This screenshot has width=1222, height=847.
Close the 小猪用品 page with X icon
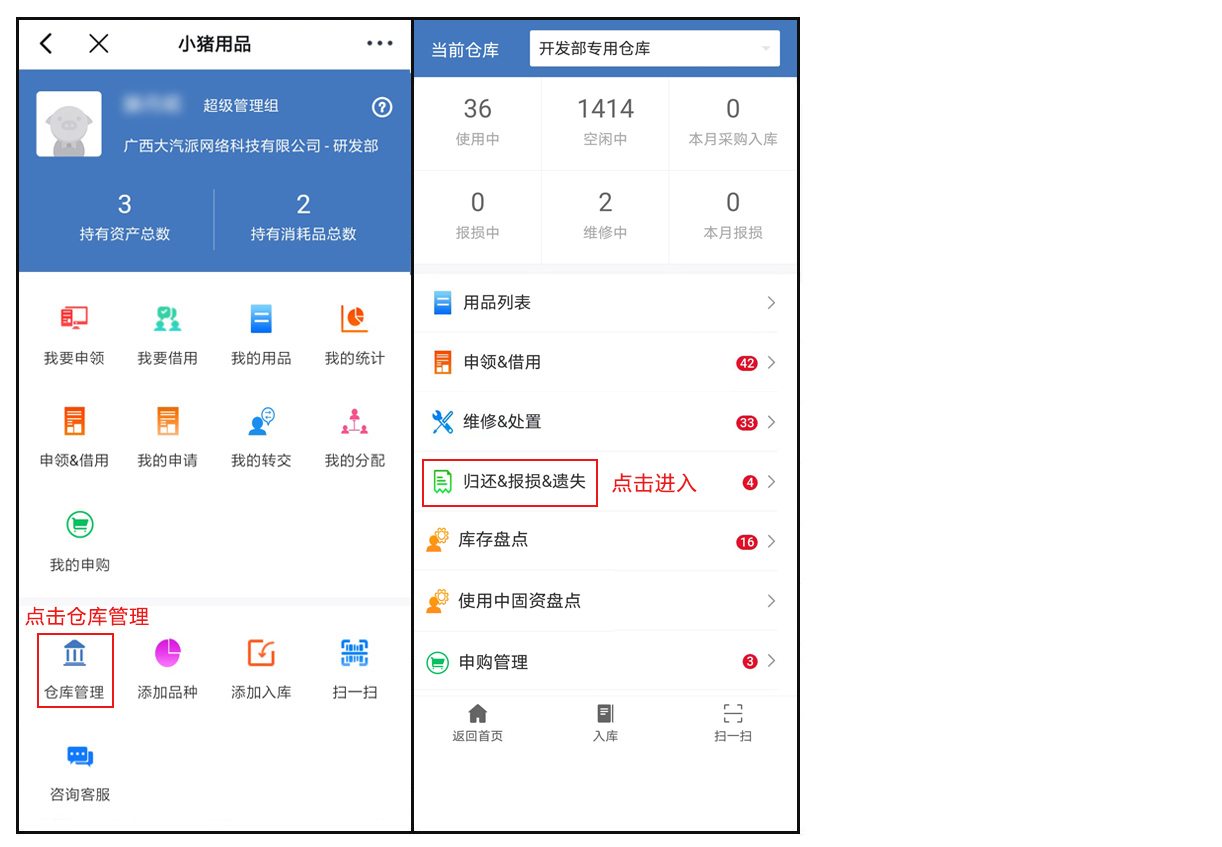(98, 43)
